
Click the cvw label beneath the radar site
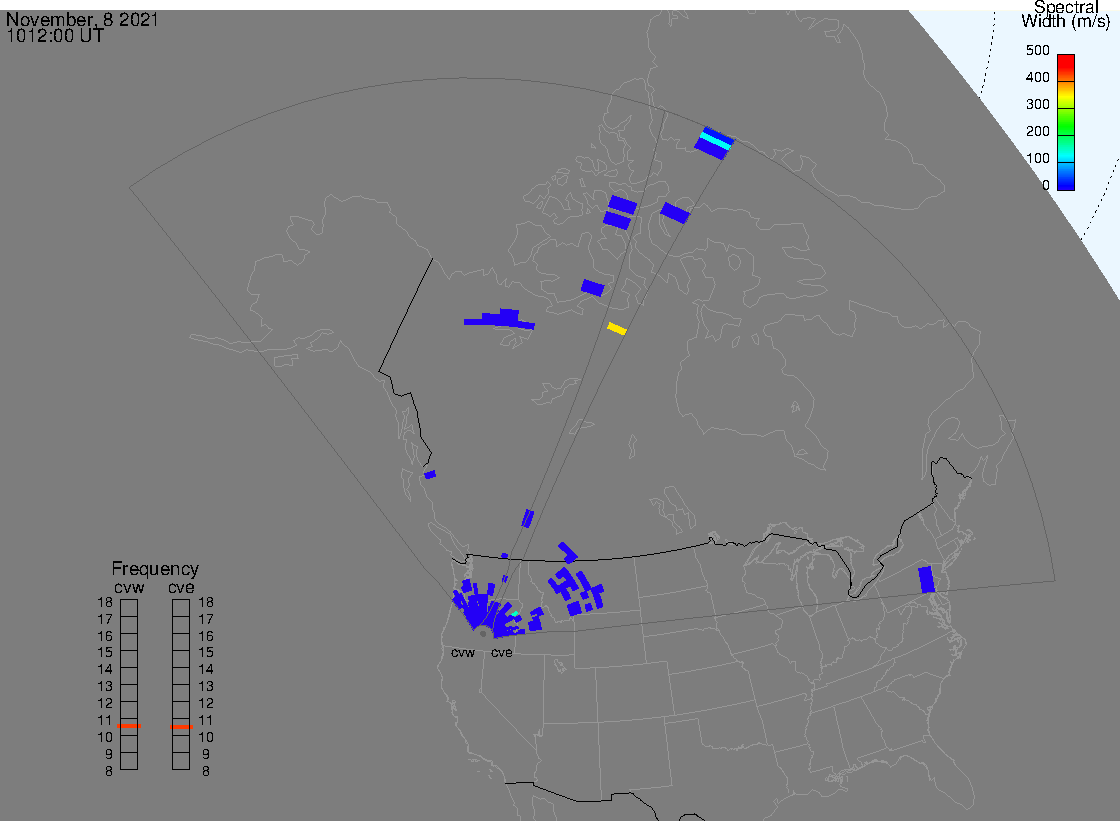(462, 653)
